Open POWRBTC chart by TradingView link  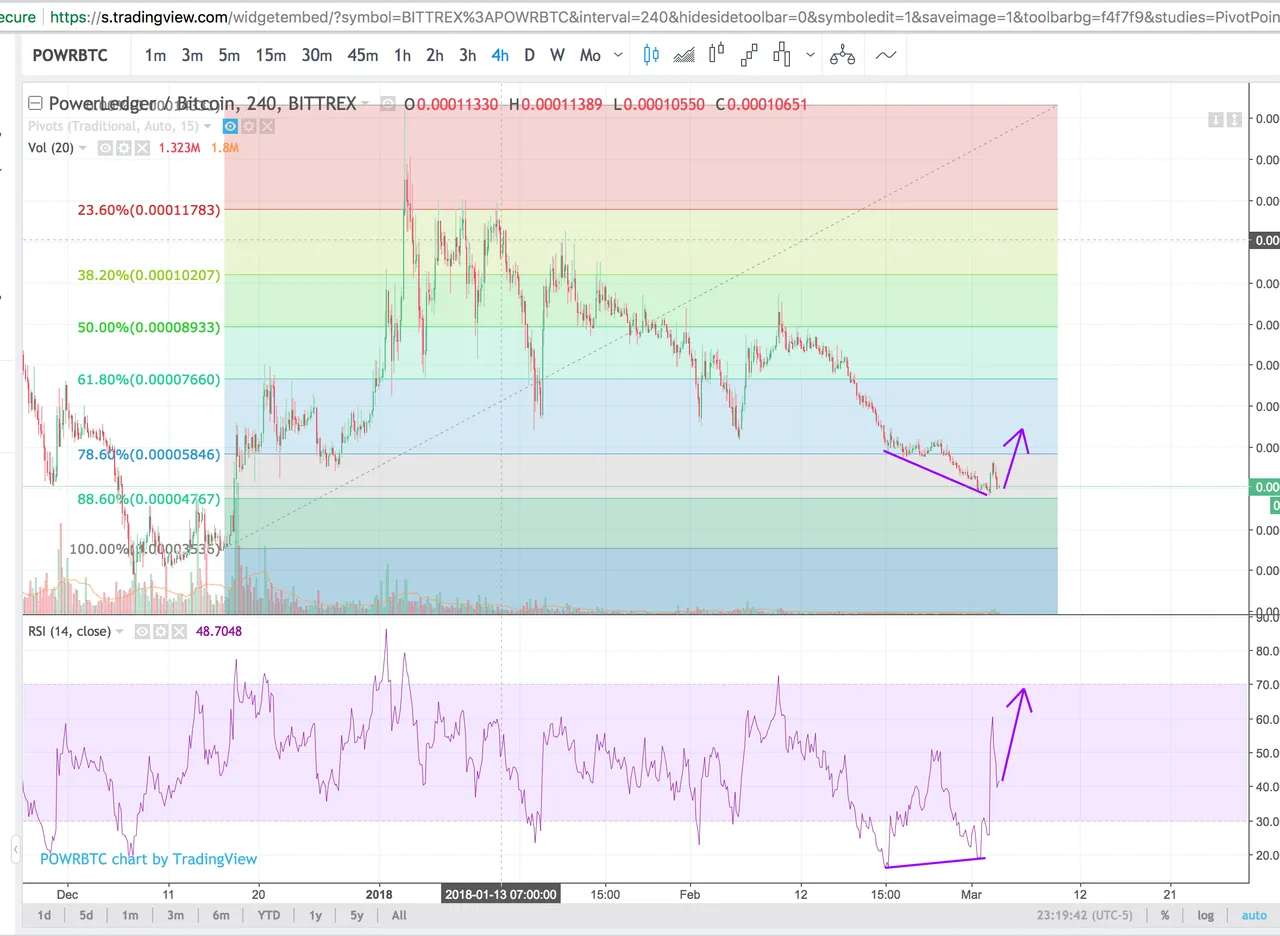tap(148, 859)
